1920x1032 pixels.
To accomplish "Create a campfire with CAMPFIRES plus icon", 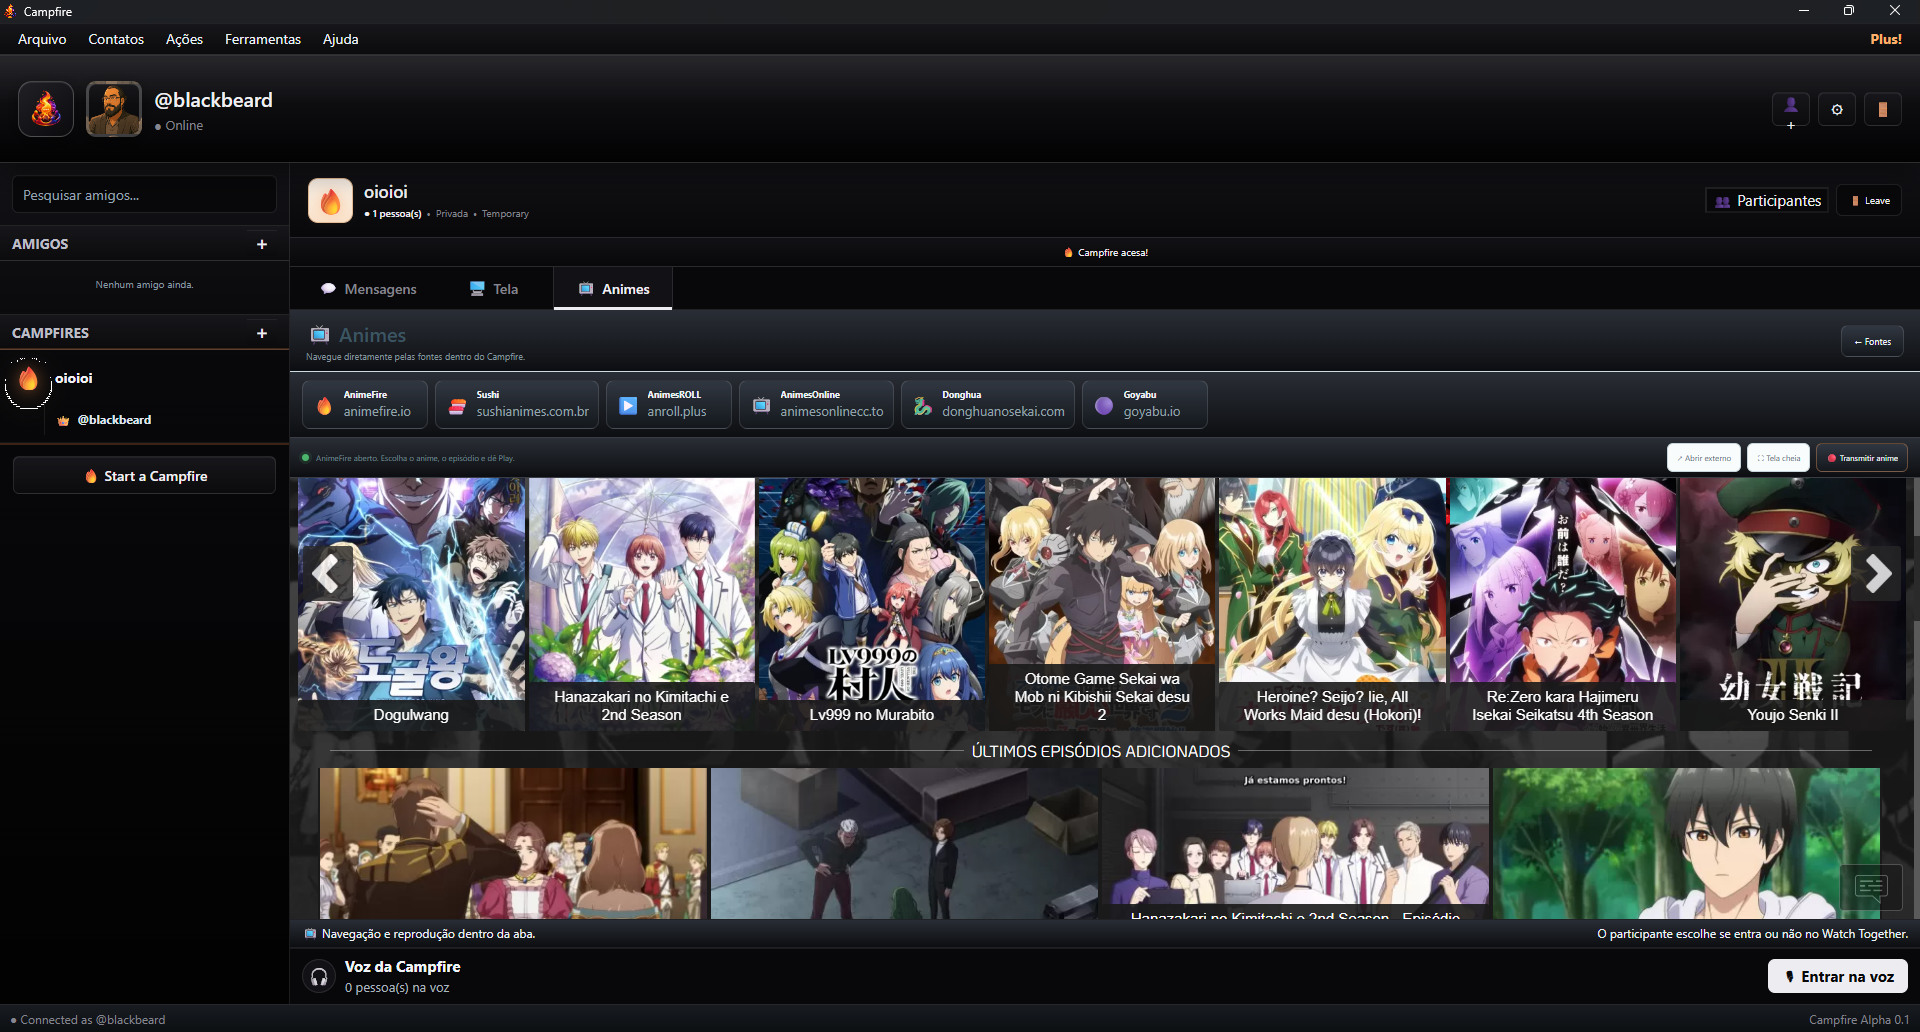I will pos(262,333).
